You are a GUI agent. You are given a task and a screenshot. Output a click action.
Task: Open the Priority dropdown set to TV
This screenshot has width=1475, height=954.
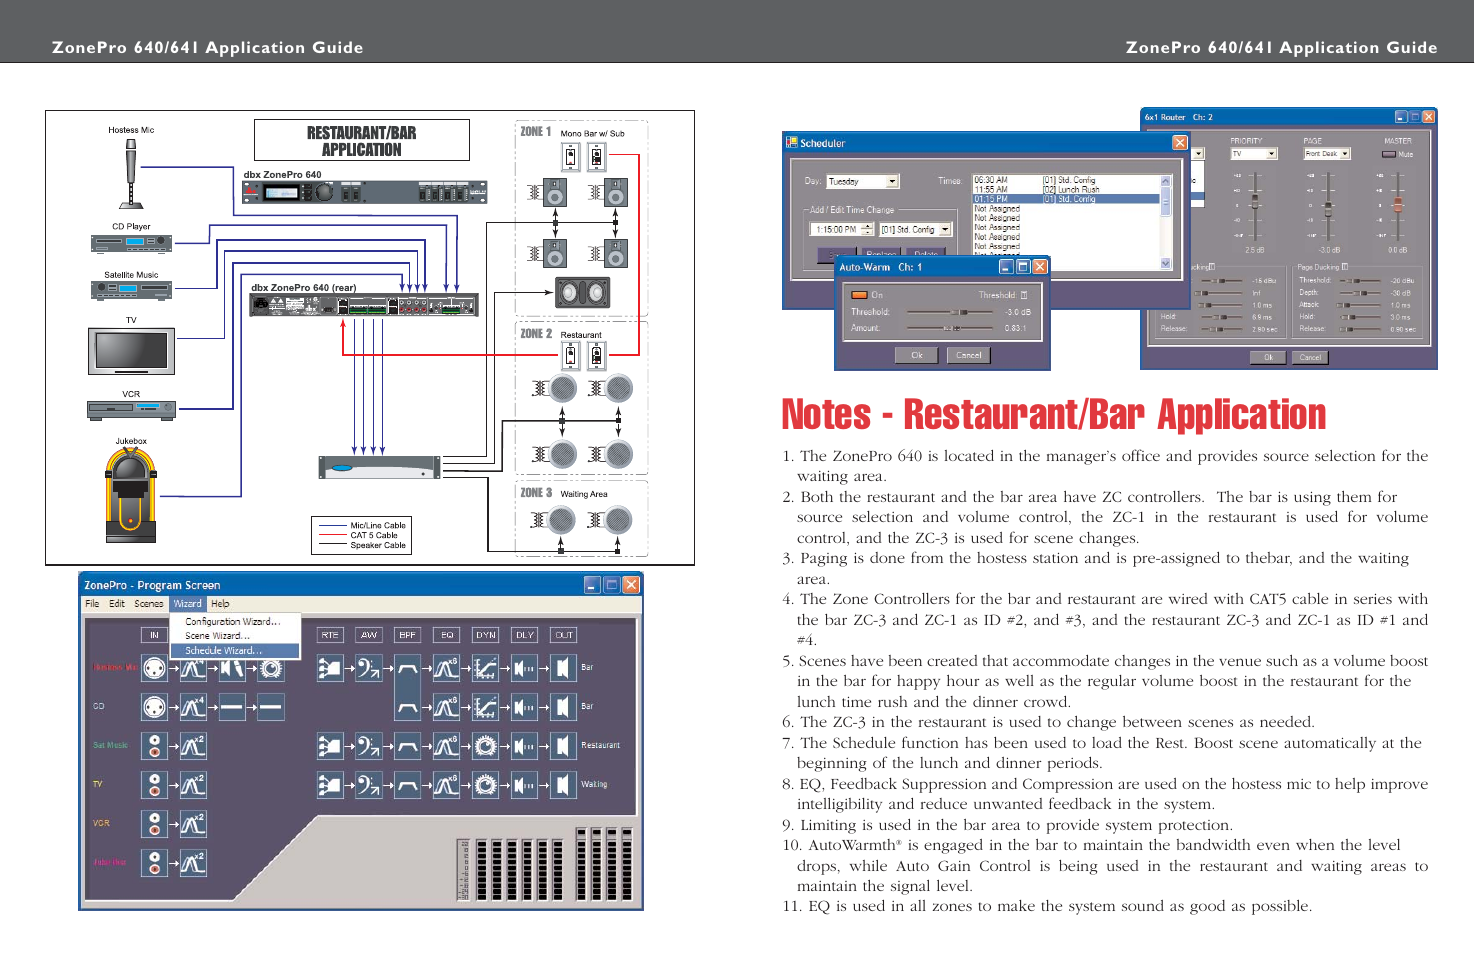click(1254, 154)
